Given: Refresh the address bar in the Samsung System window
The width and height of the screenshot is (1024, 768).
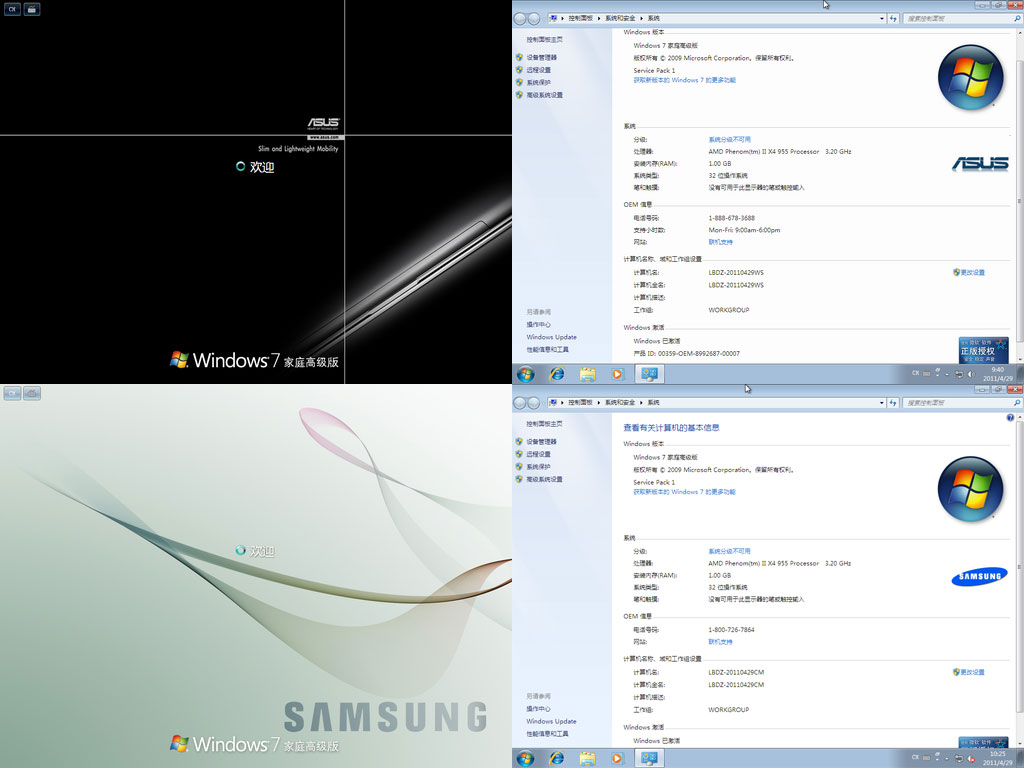Looking at the screenshot, I should (893, 403).
